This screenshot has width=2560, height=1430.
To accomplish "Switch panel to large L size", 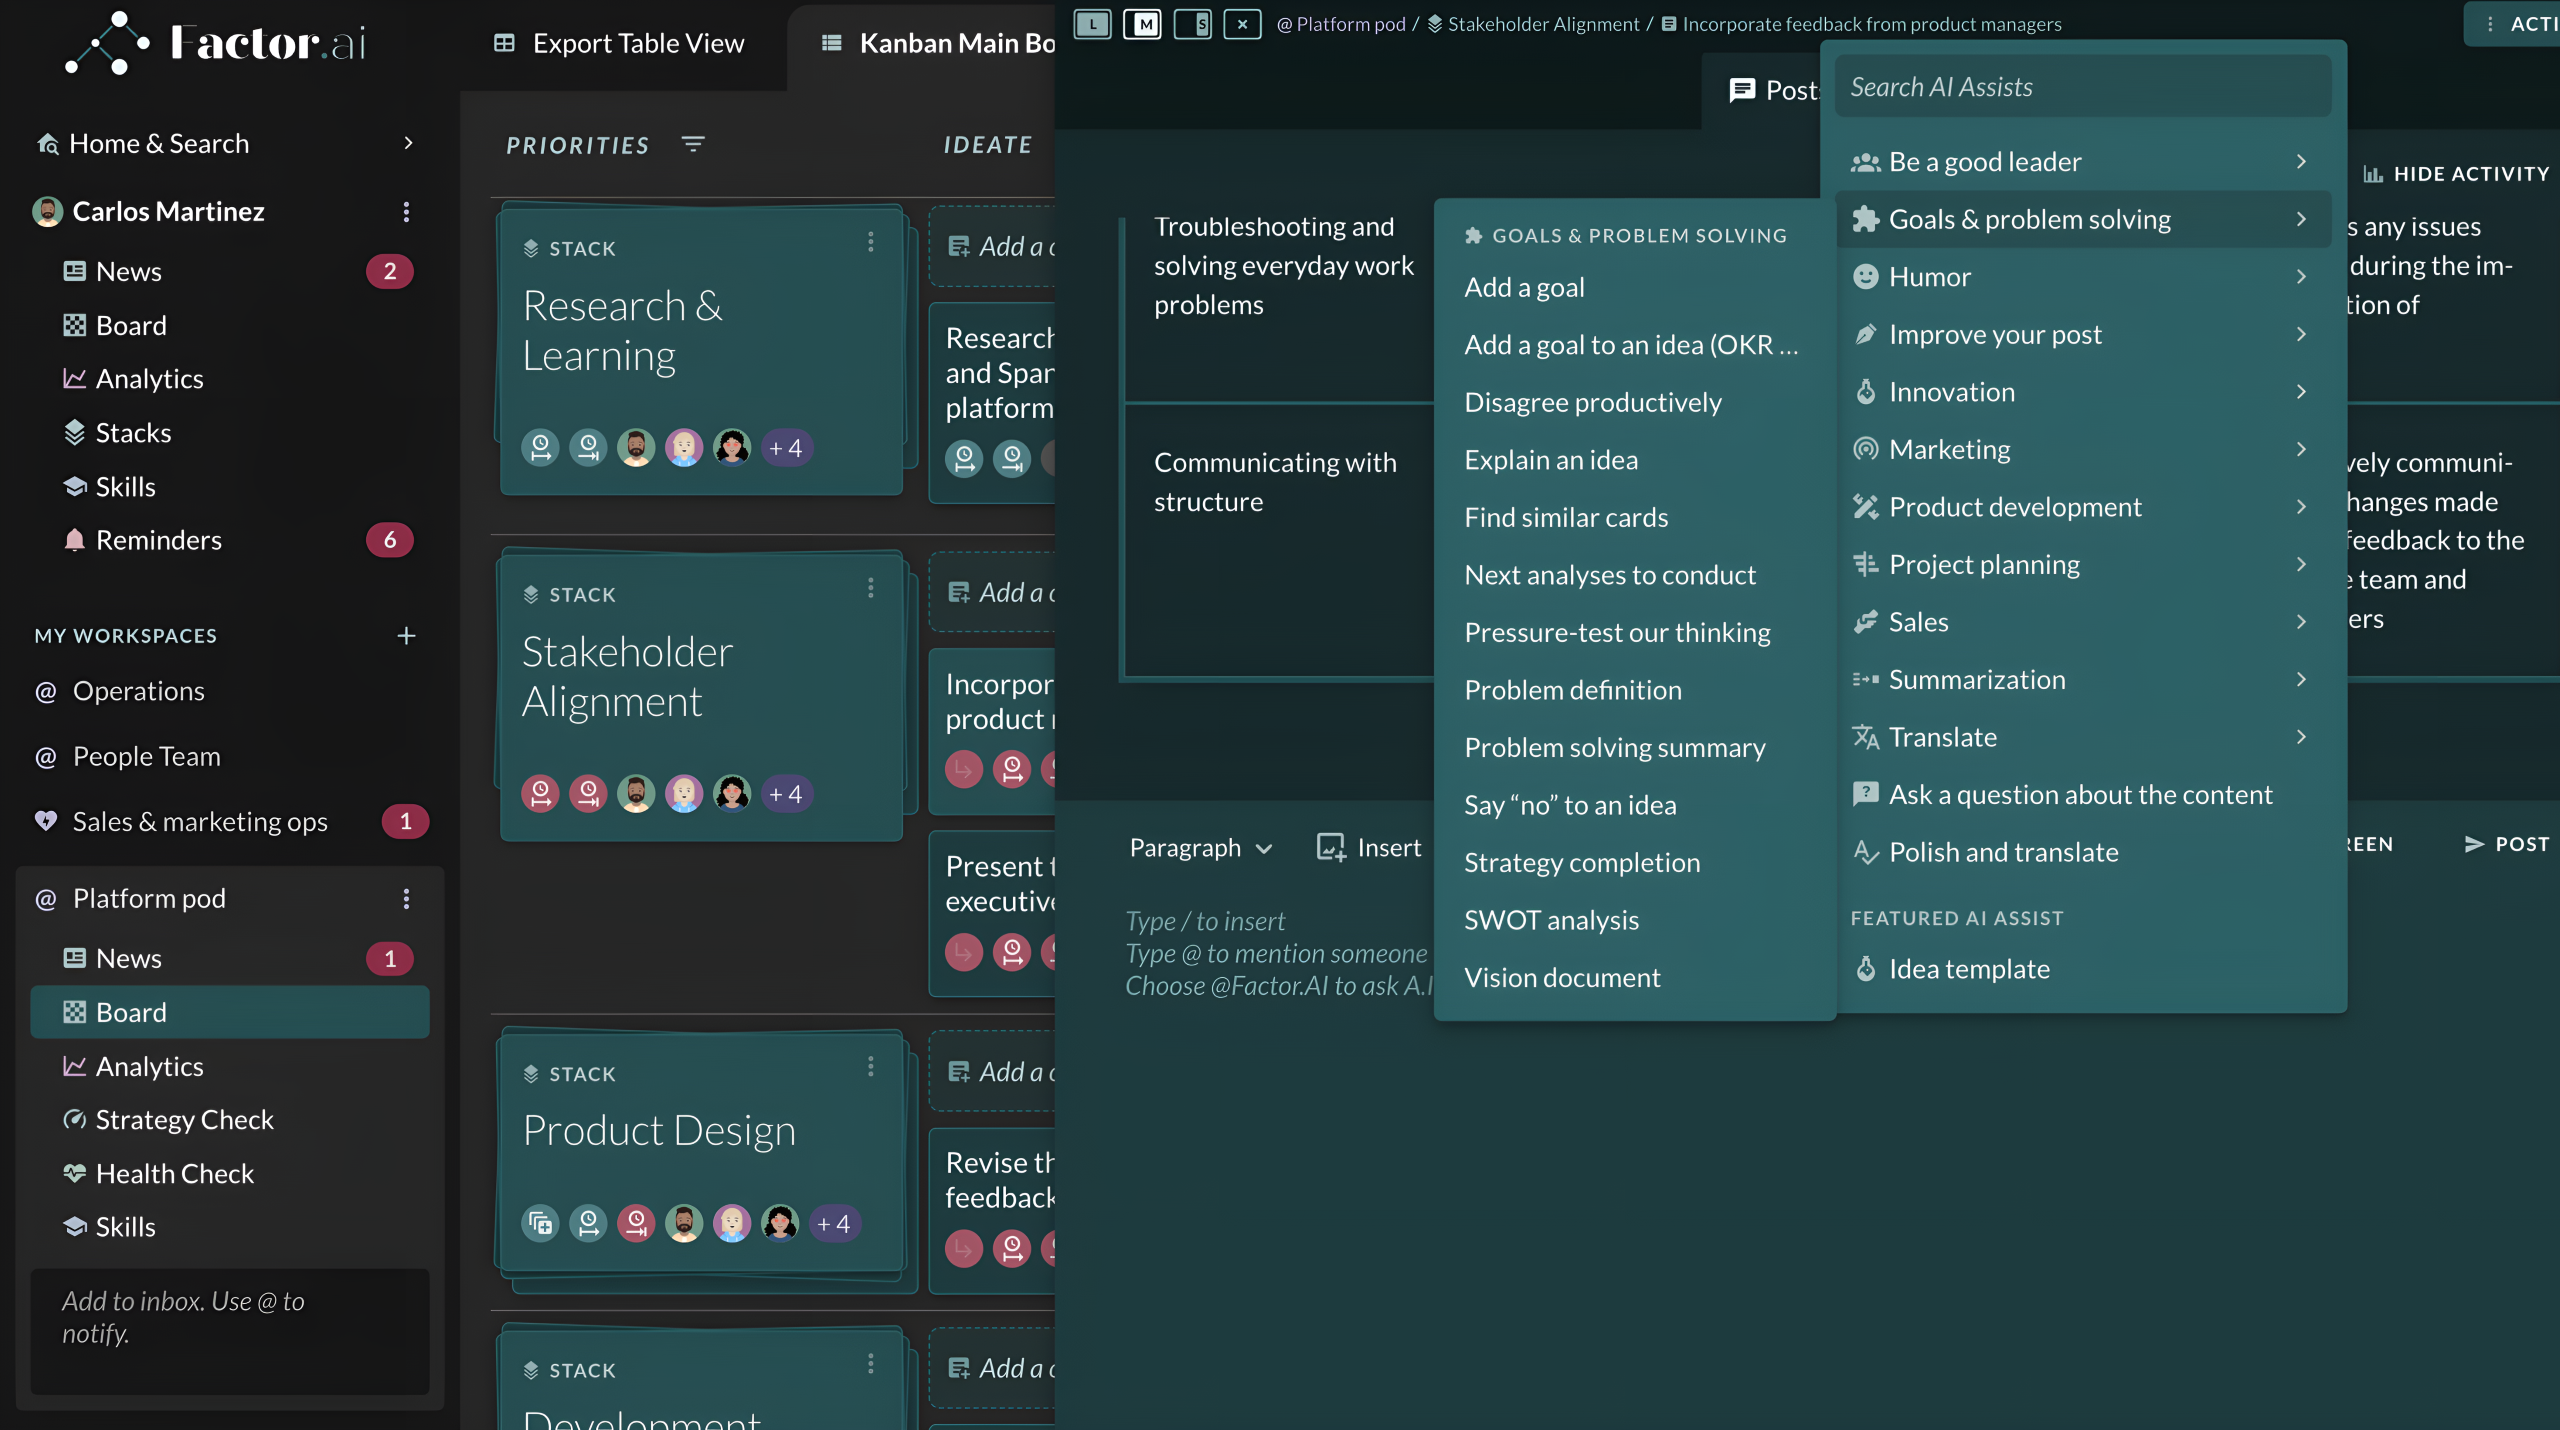I will (x=1093, y=24).
